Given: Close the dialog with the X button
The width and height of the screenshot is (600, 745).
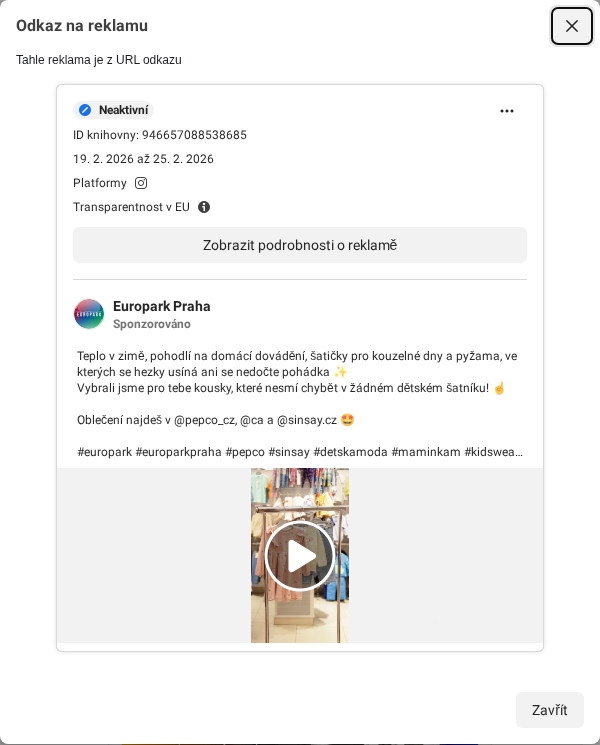Looking at the screenshot, I should 572,26.
